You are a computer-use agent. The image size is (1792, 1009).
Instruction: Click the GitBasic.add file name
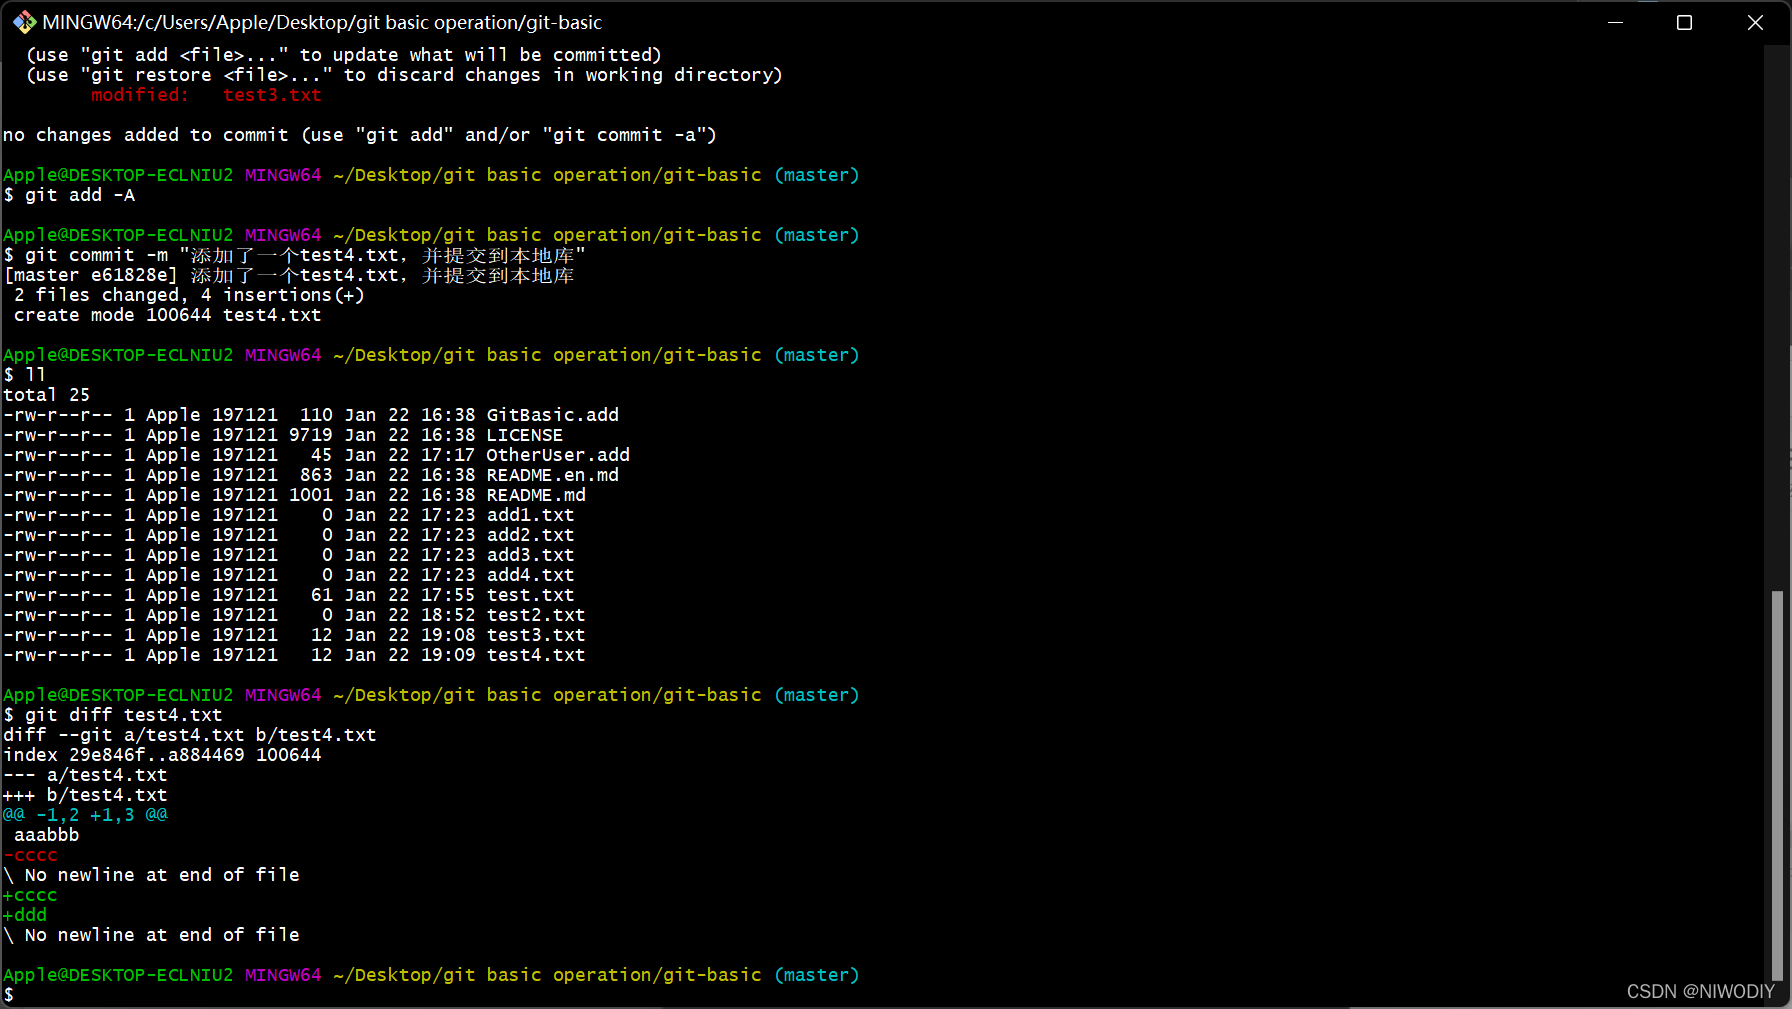553,415
